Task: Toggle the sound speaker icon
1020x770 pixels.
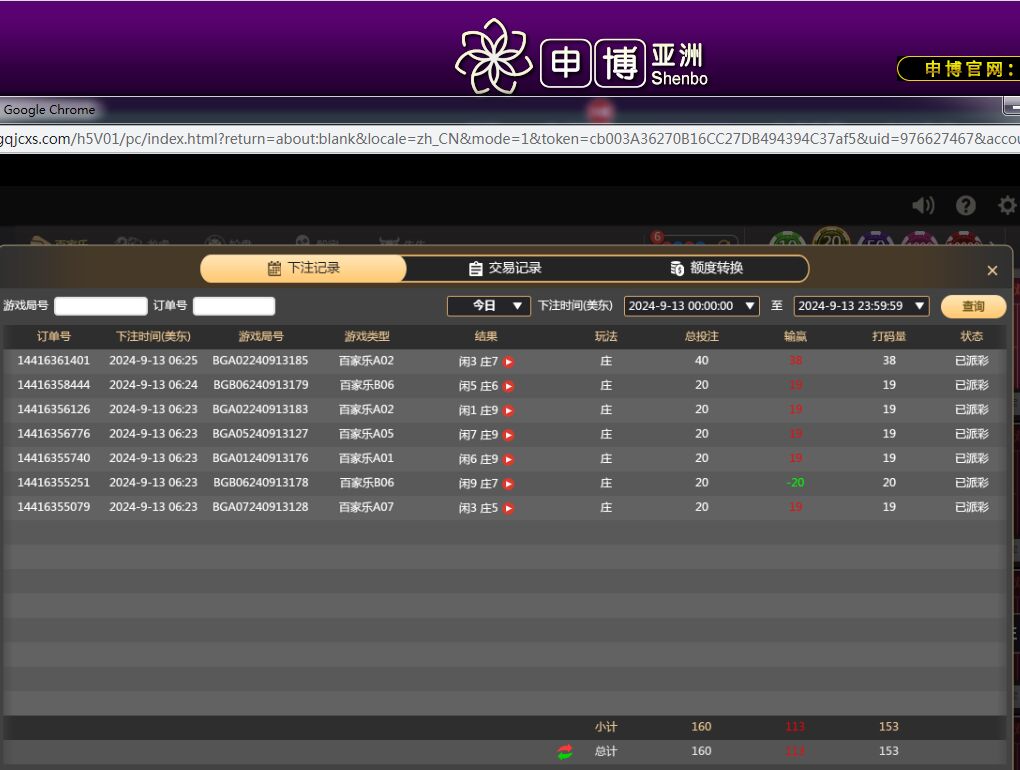Action: click(922, 205)
